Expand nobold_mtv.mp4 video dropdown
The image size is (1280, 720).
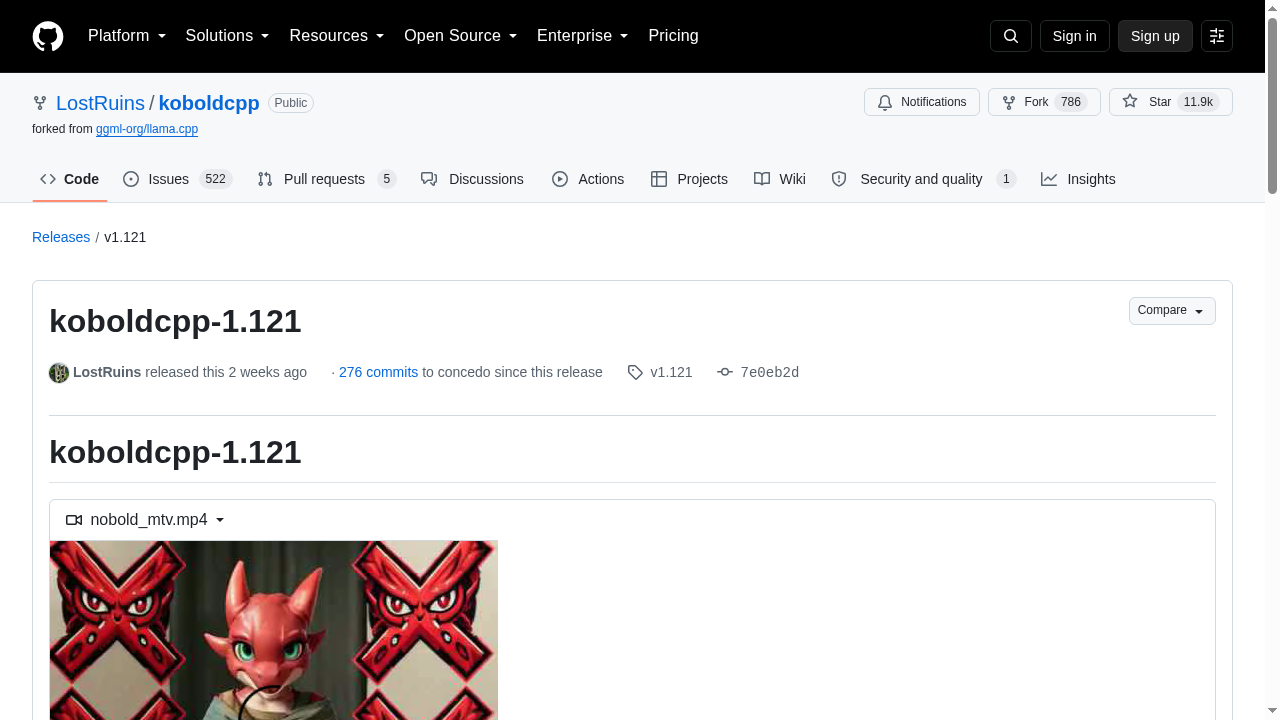tap(146, 520)
